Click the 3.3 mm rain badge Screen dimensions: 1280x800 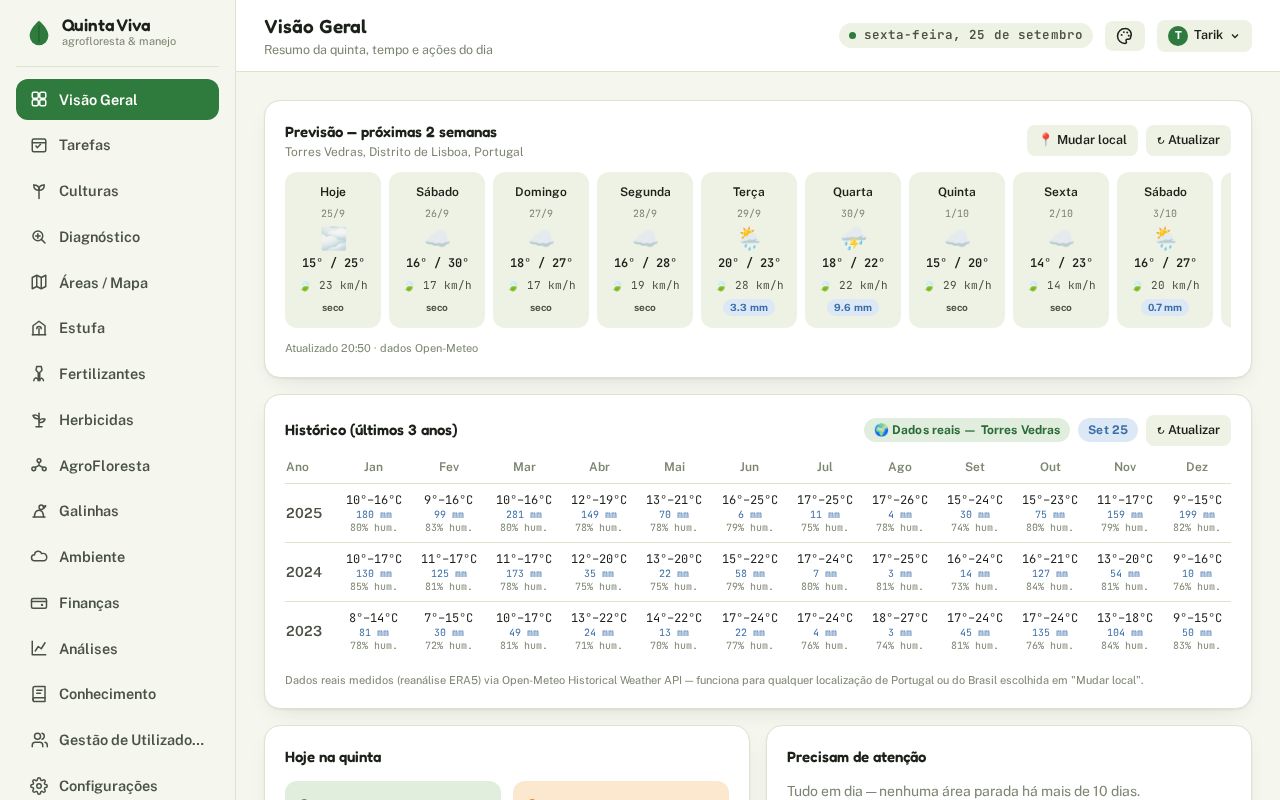(749, 308)
